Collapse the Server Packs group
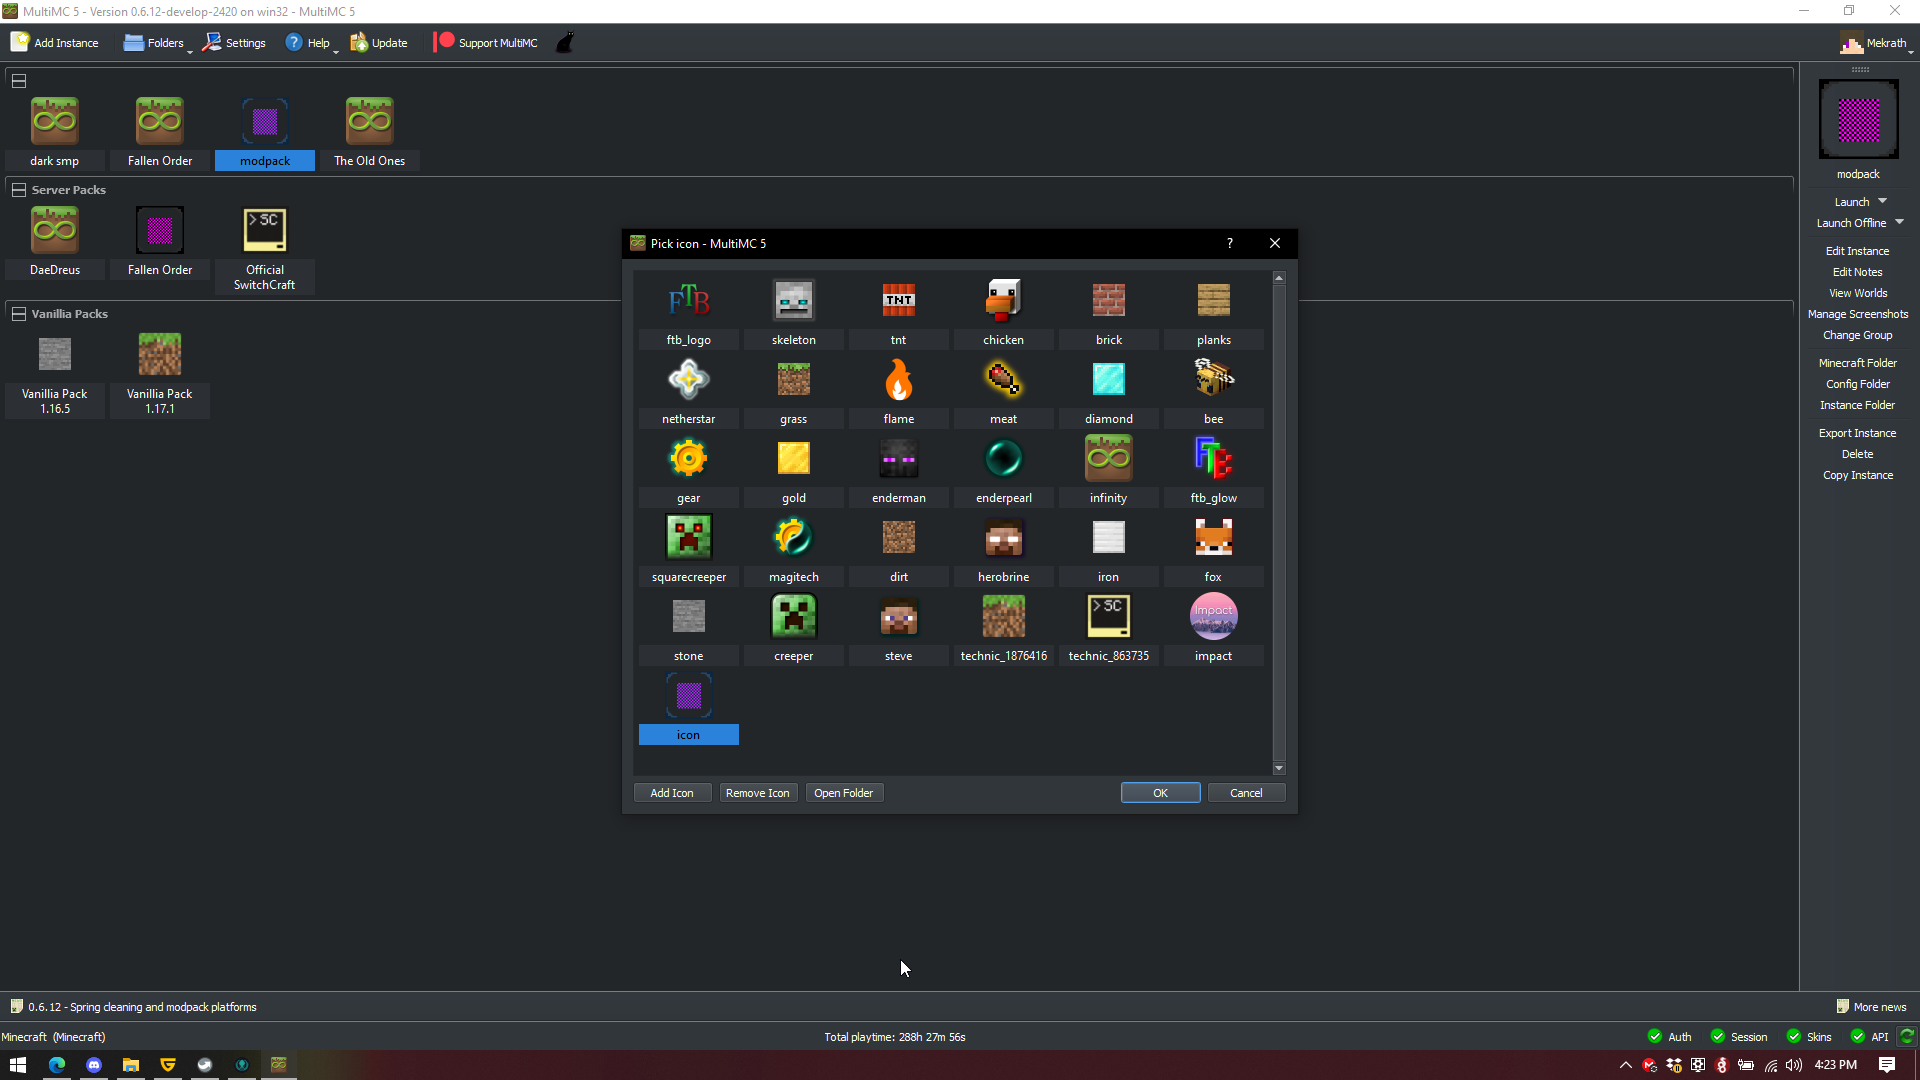Screen dimensions: 1920x1080 coord(18,189)
